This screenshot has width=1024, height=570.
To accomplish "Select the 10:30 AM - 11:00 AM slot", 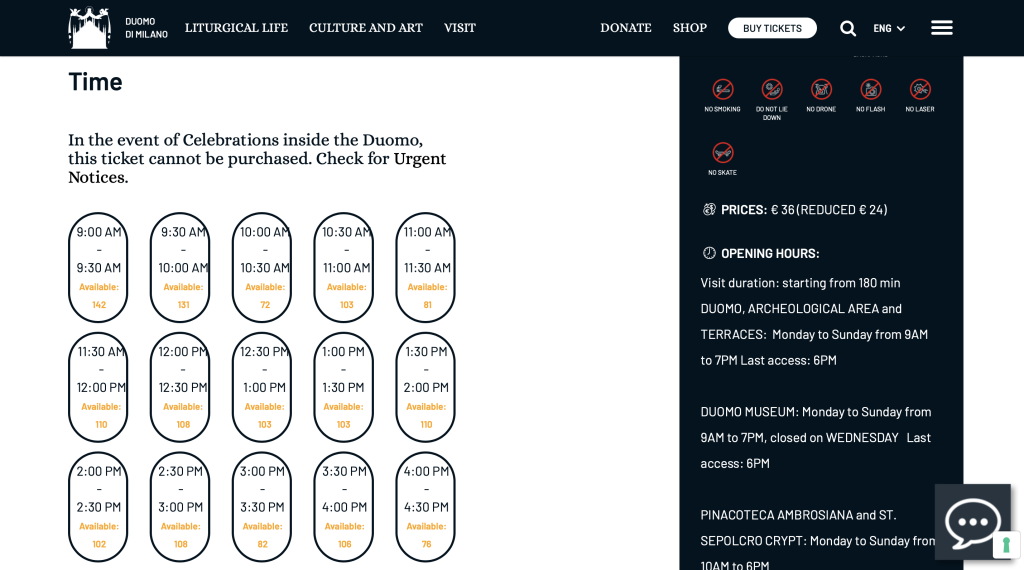I will point(344,268).
